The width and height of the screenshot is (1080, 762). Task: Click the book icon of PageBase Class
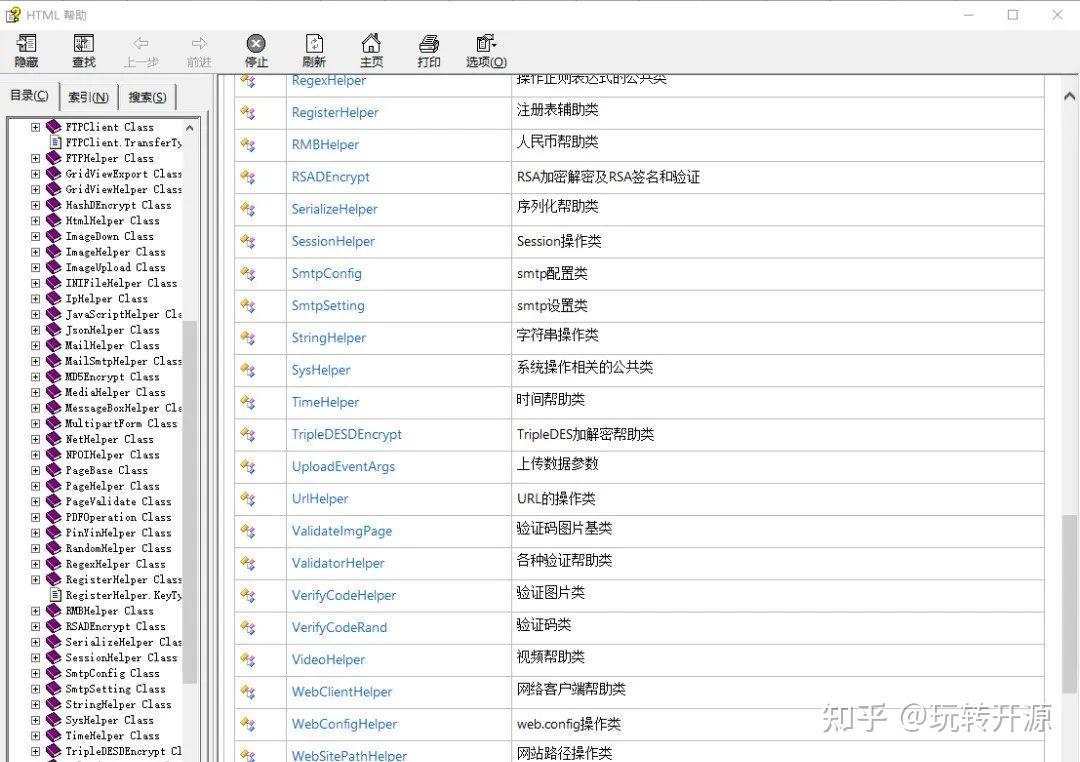(x=54, y=471)
